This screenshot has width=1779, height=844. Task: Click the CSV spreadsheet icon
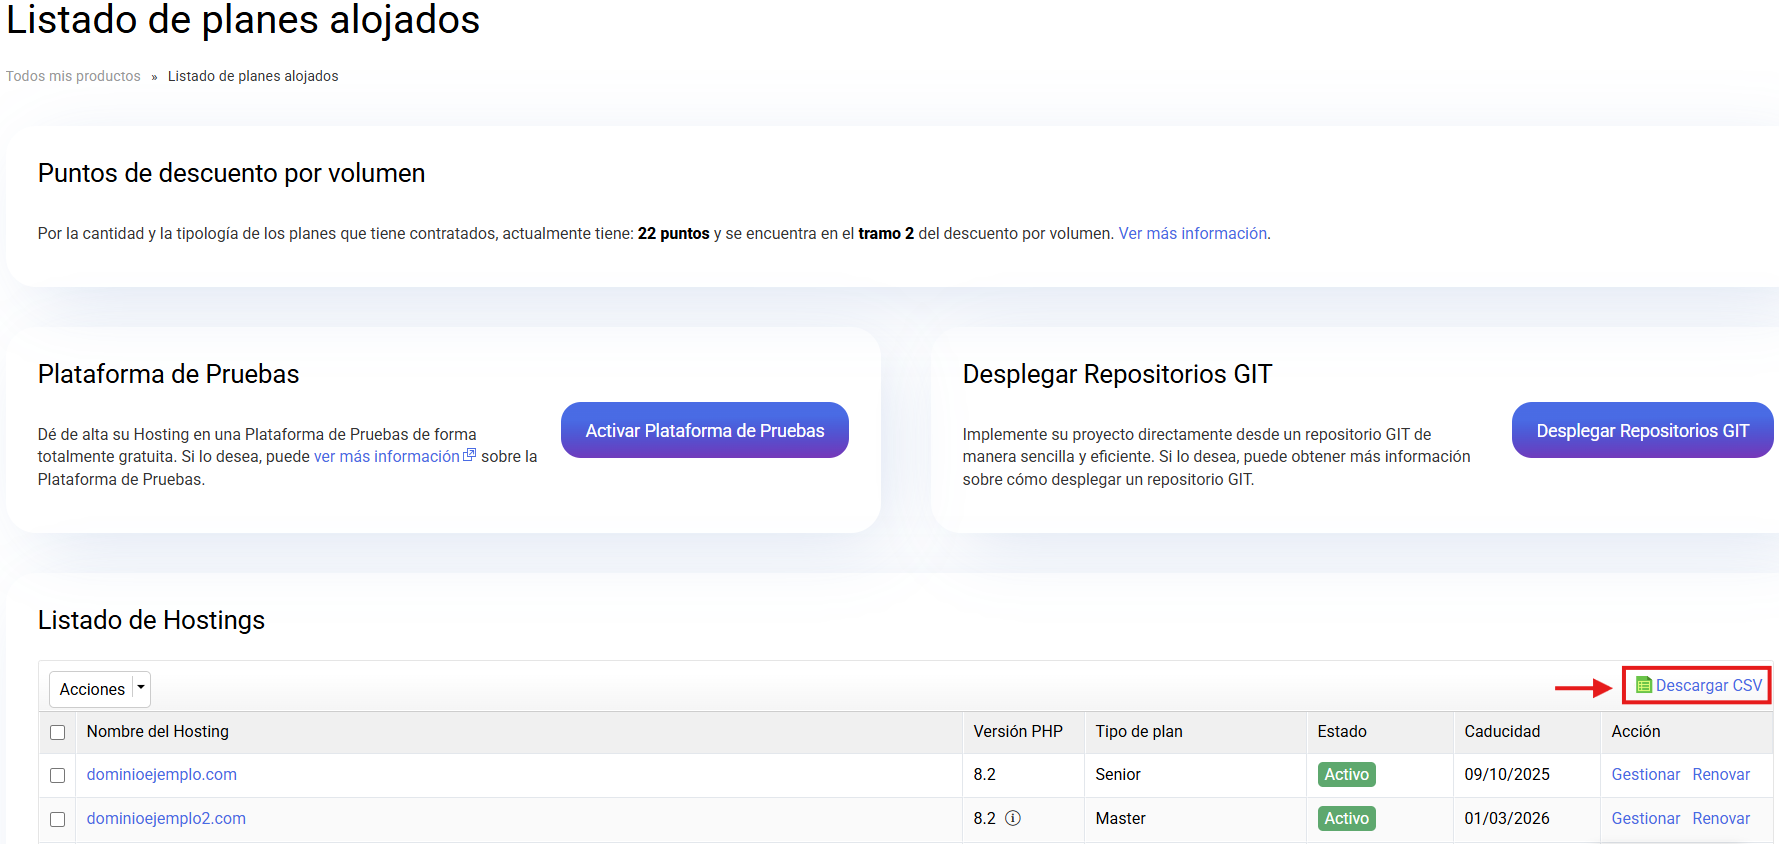(1643, 685)
